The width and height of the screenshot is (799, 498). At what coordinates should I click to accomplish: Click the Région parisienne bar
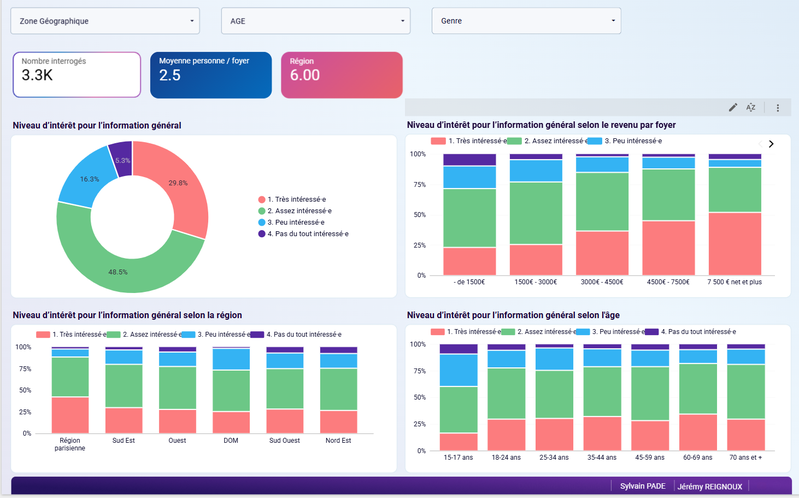click(70, 390)
